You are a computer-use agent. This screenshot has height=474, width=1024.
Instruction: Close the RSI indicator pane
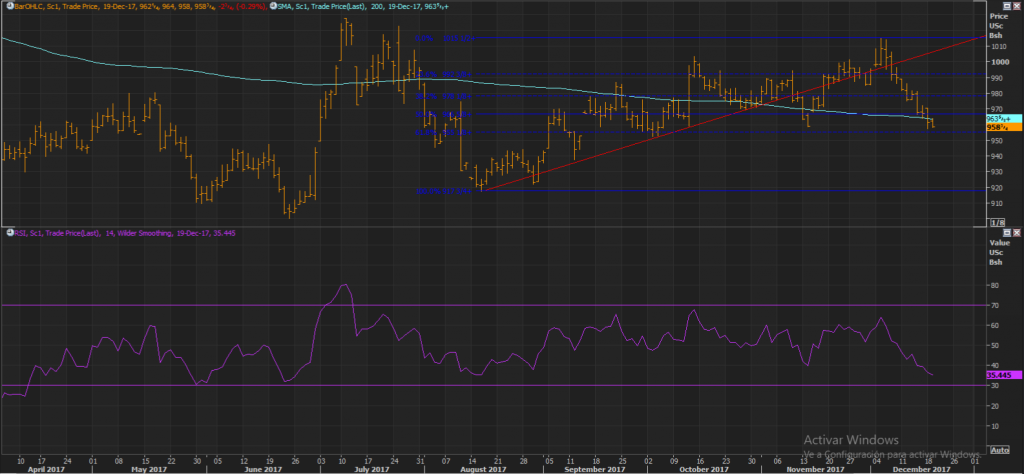coord(1016,232)
